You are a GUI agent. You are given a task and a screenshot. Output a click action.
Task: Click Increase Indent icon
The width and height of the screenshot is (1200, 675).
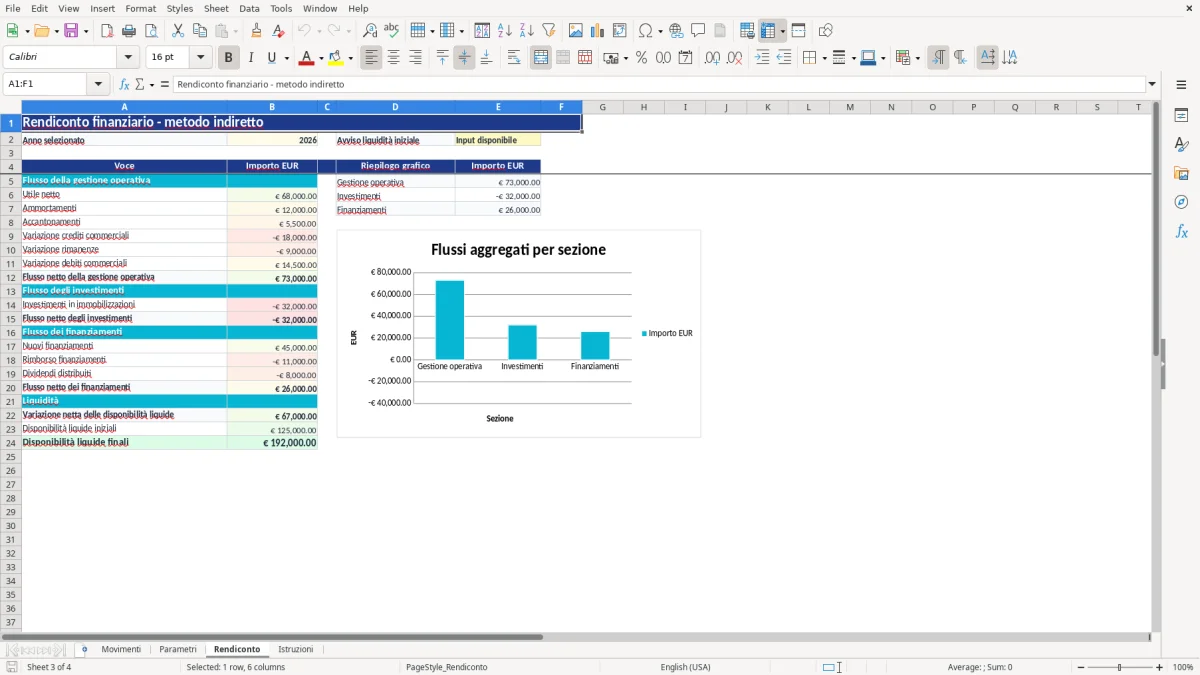(x=762, y=58)
